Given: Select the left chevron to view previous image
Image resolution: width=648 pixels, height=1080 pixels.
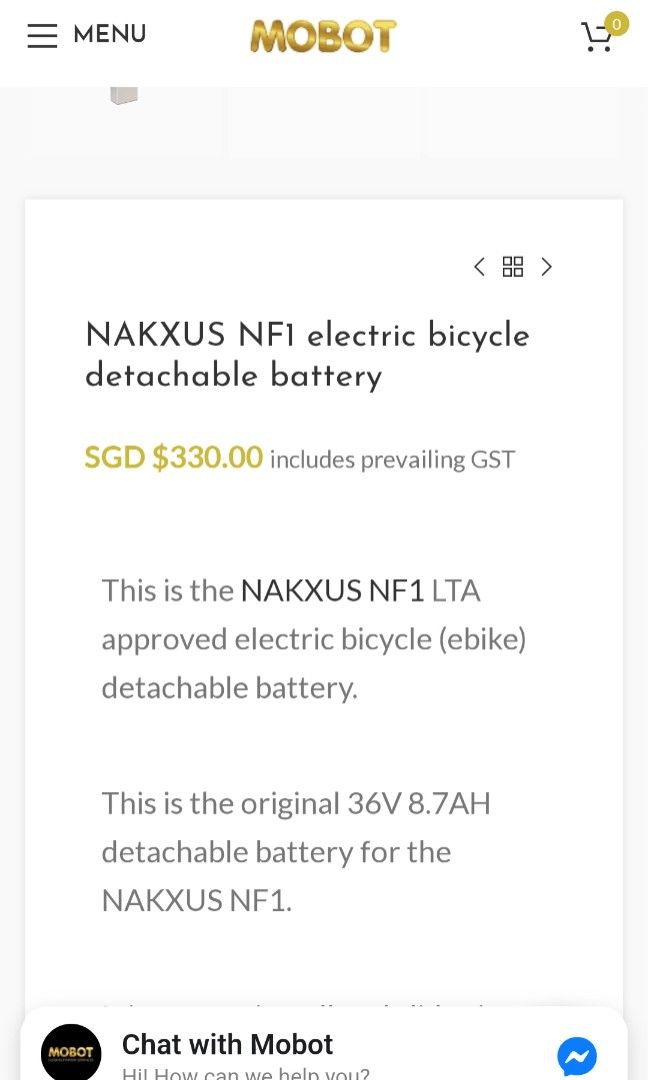Looking at the screenshot, I should 479,267.
